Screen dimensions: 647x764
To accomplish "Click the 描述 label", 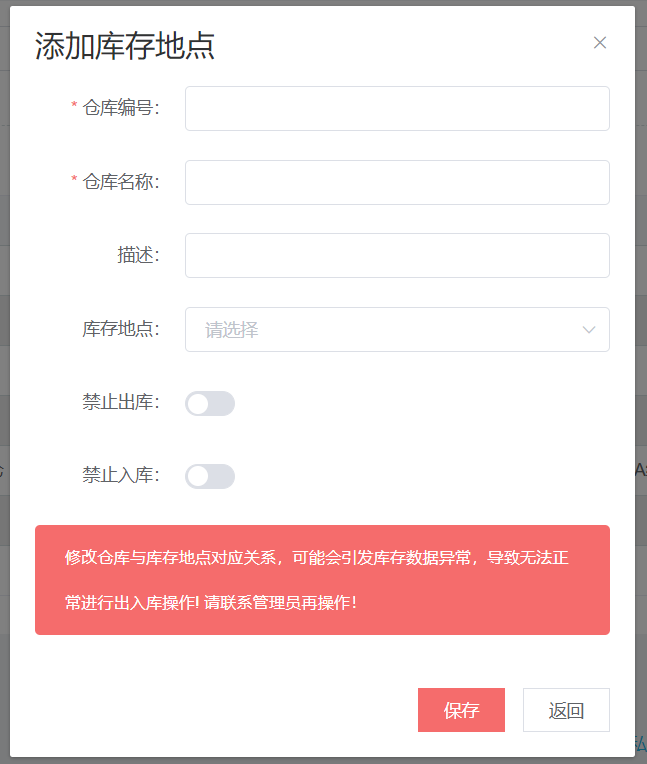I will (138, 255).
